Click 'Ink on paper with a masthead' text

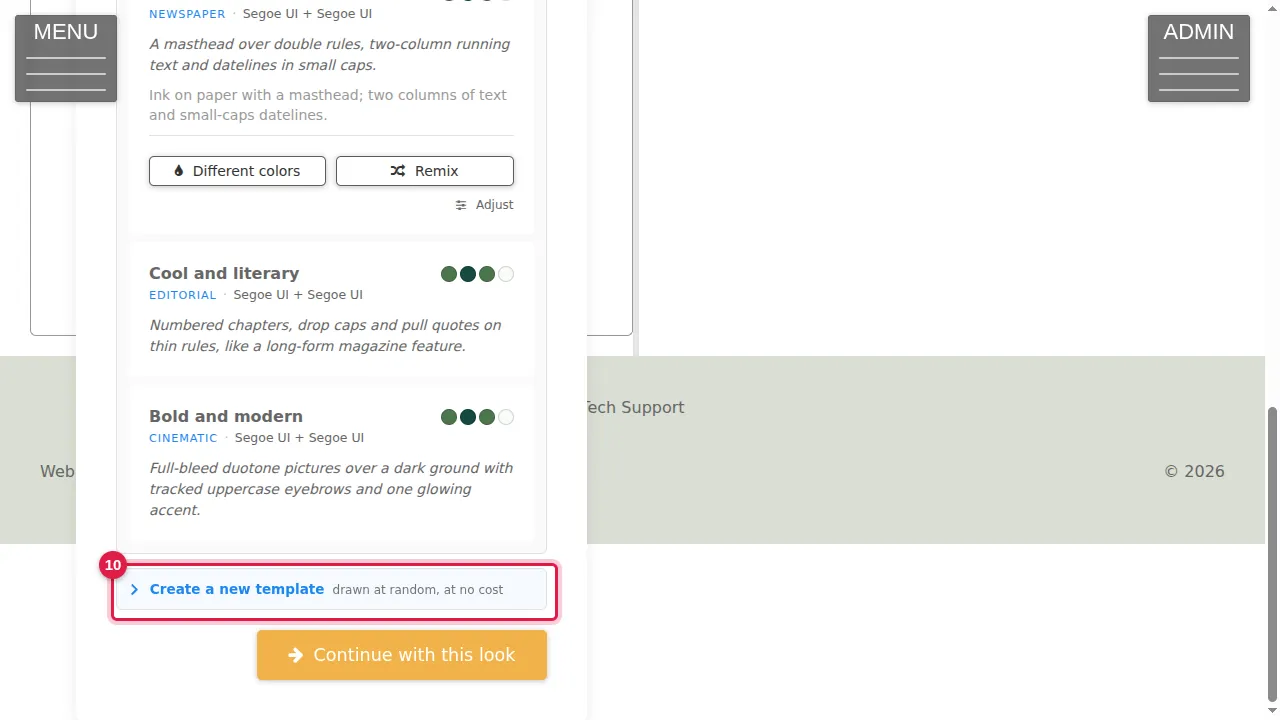[328, 105]
